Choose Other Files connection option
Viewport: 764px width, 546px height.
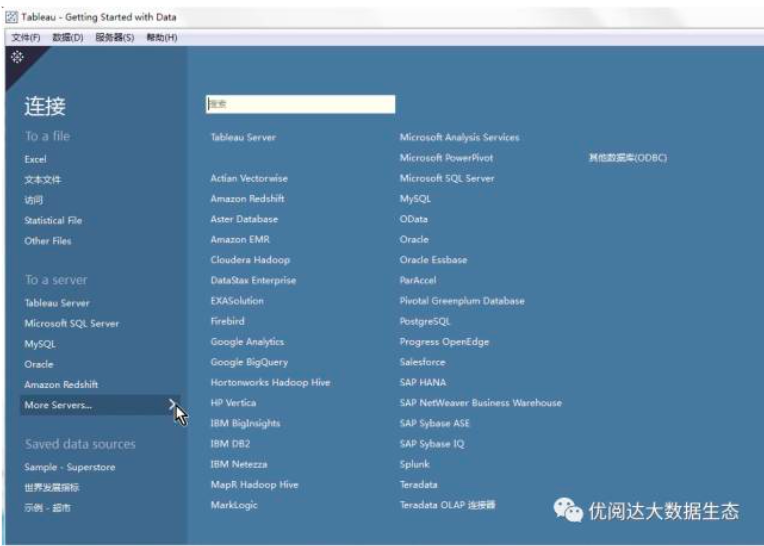click(48, 241)
